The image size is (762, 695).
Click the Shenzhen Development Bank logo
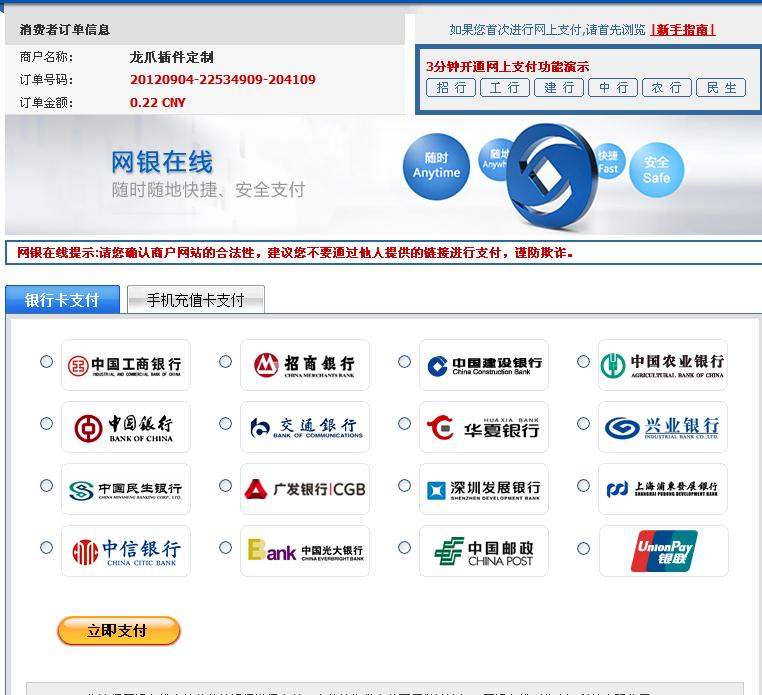point(484,489)
